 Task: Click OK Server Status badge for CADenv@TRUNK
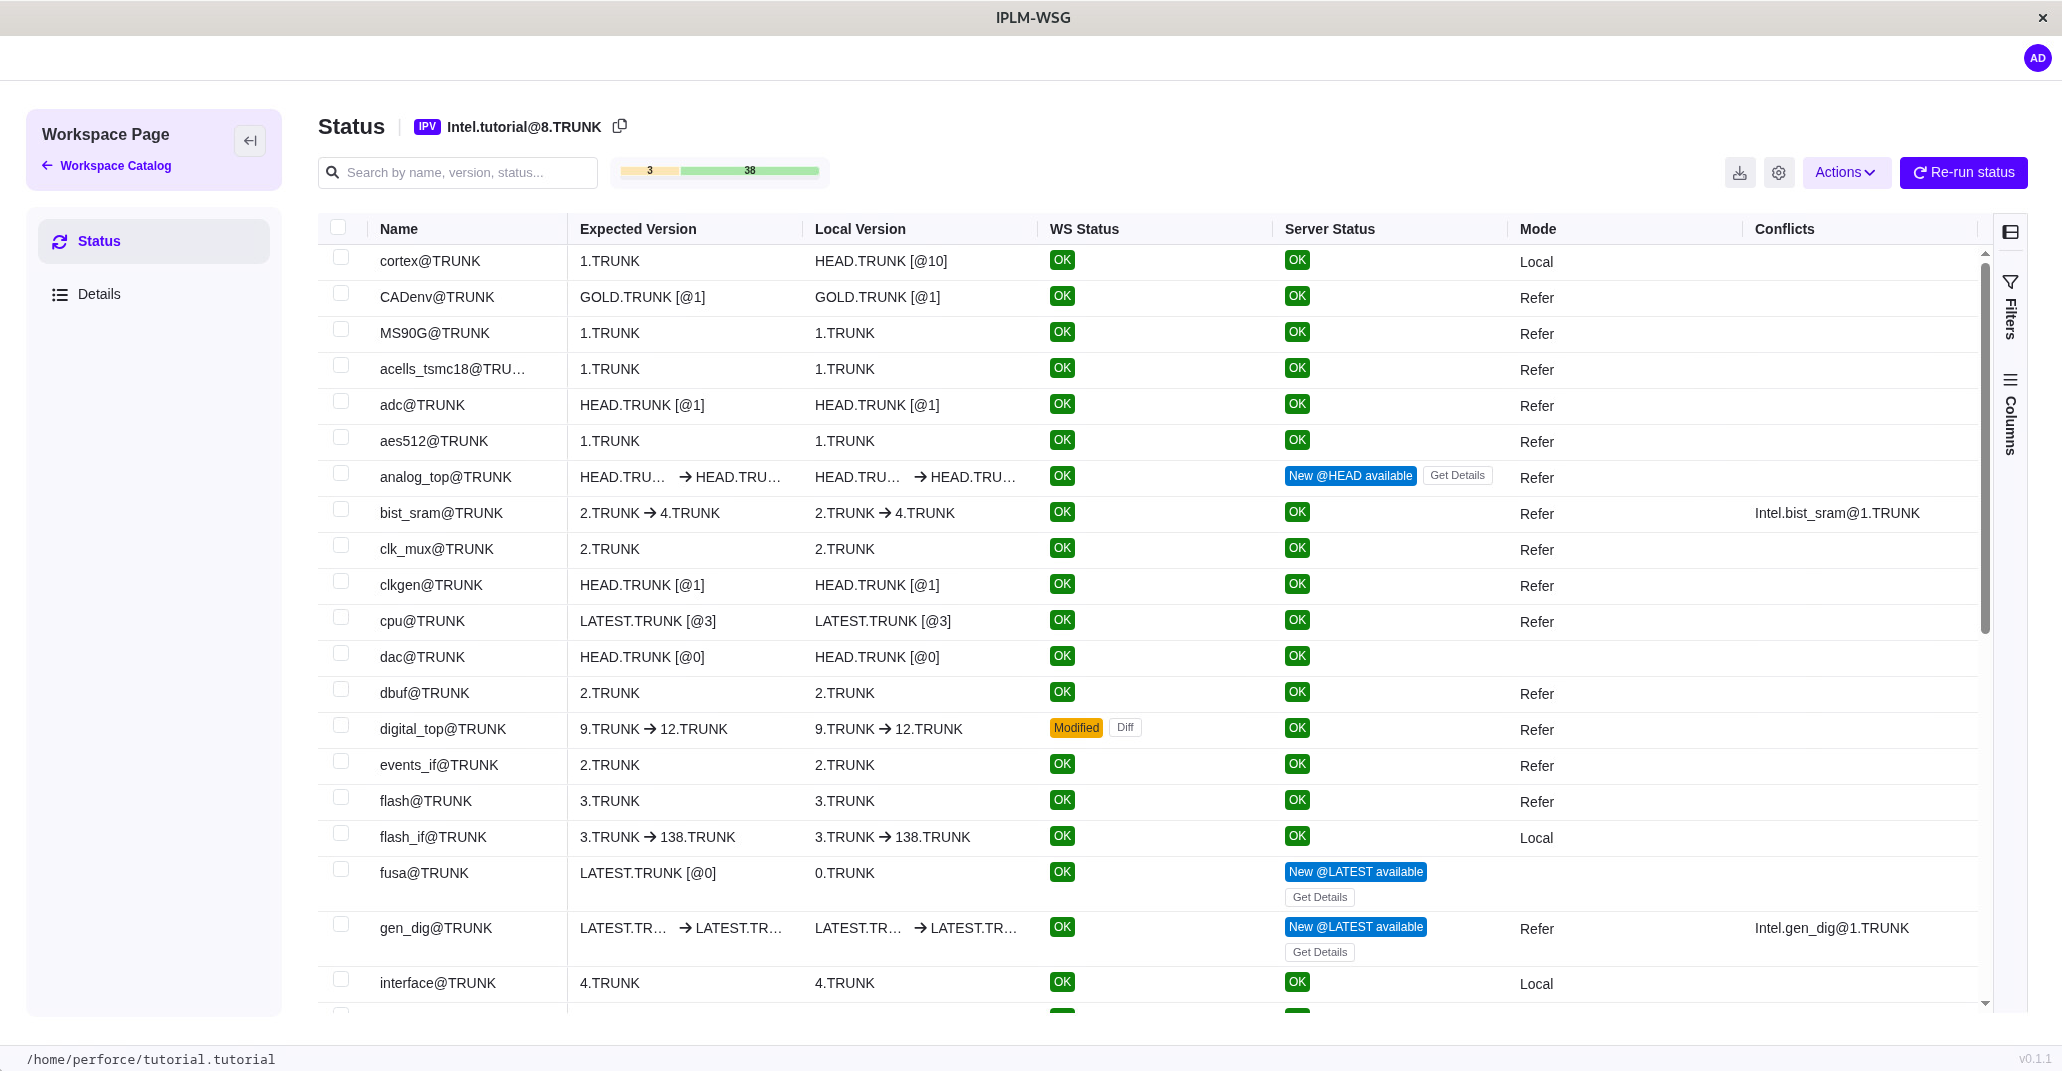click(1297, 296)
